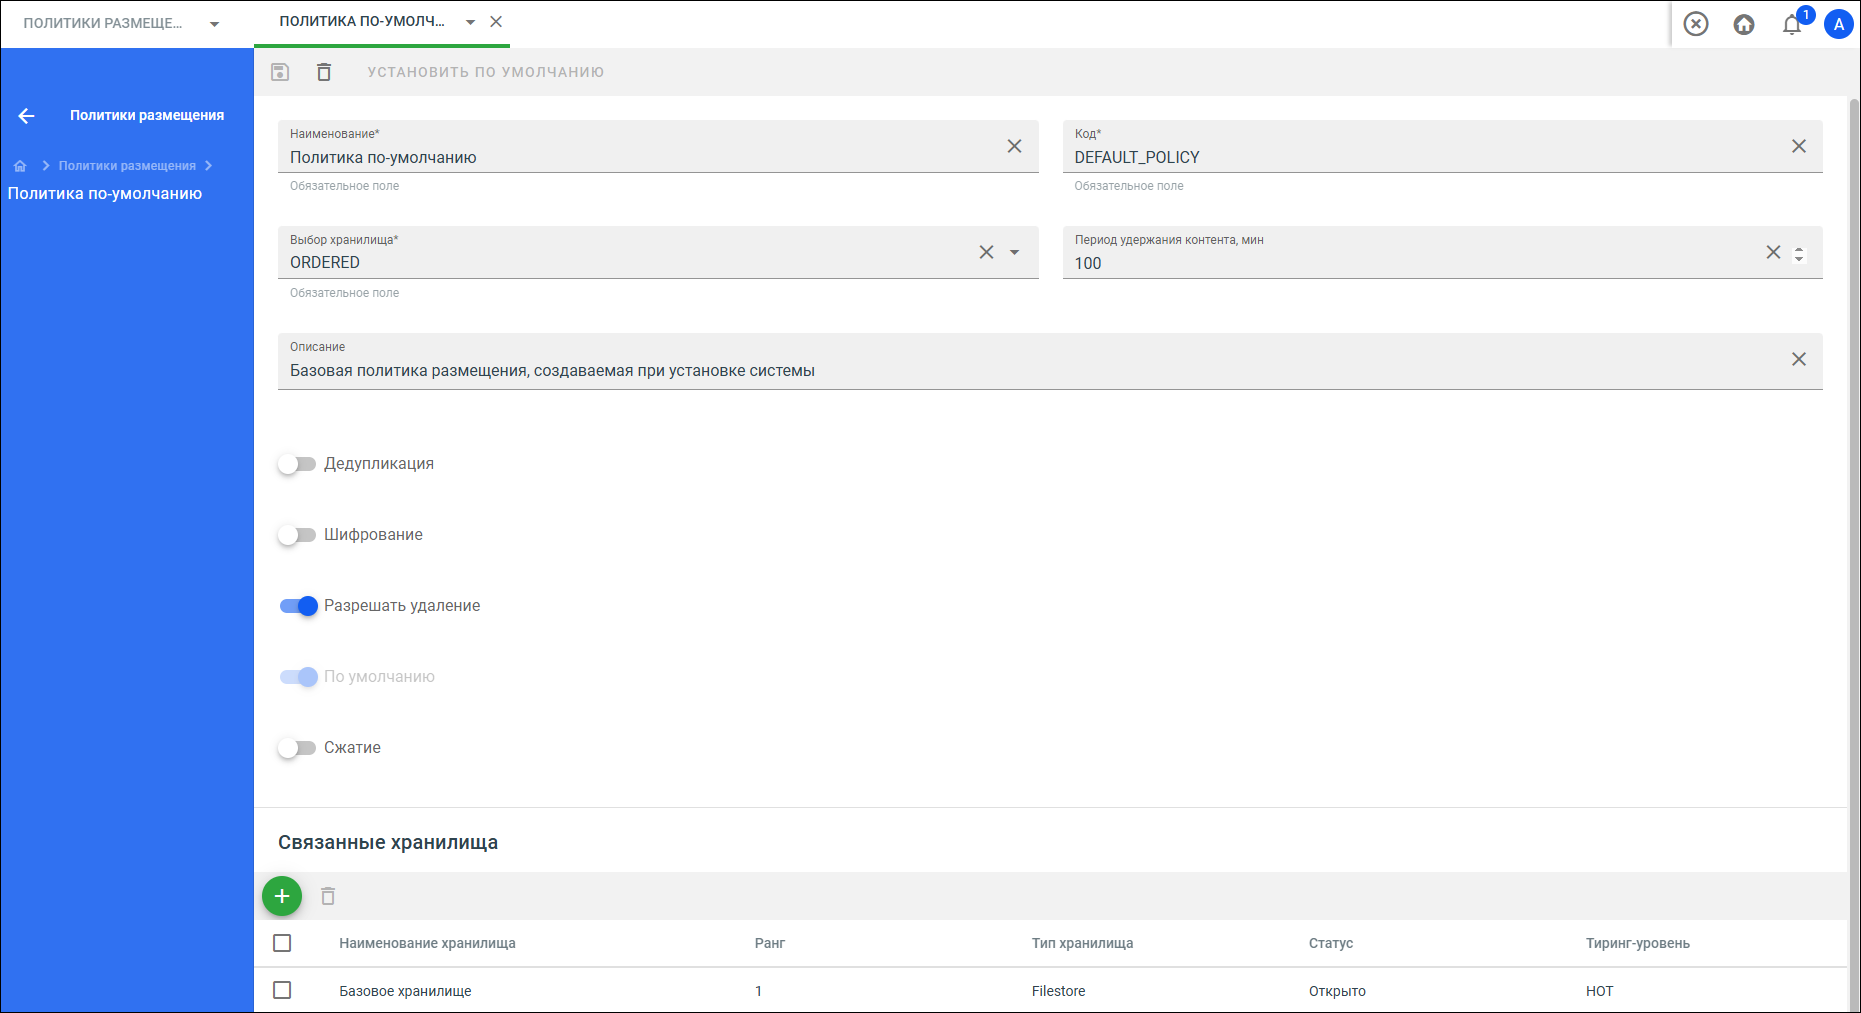Enable the Сжатие switch
Screen dimensions: 1861x1013
(297, 748)
